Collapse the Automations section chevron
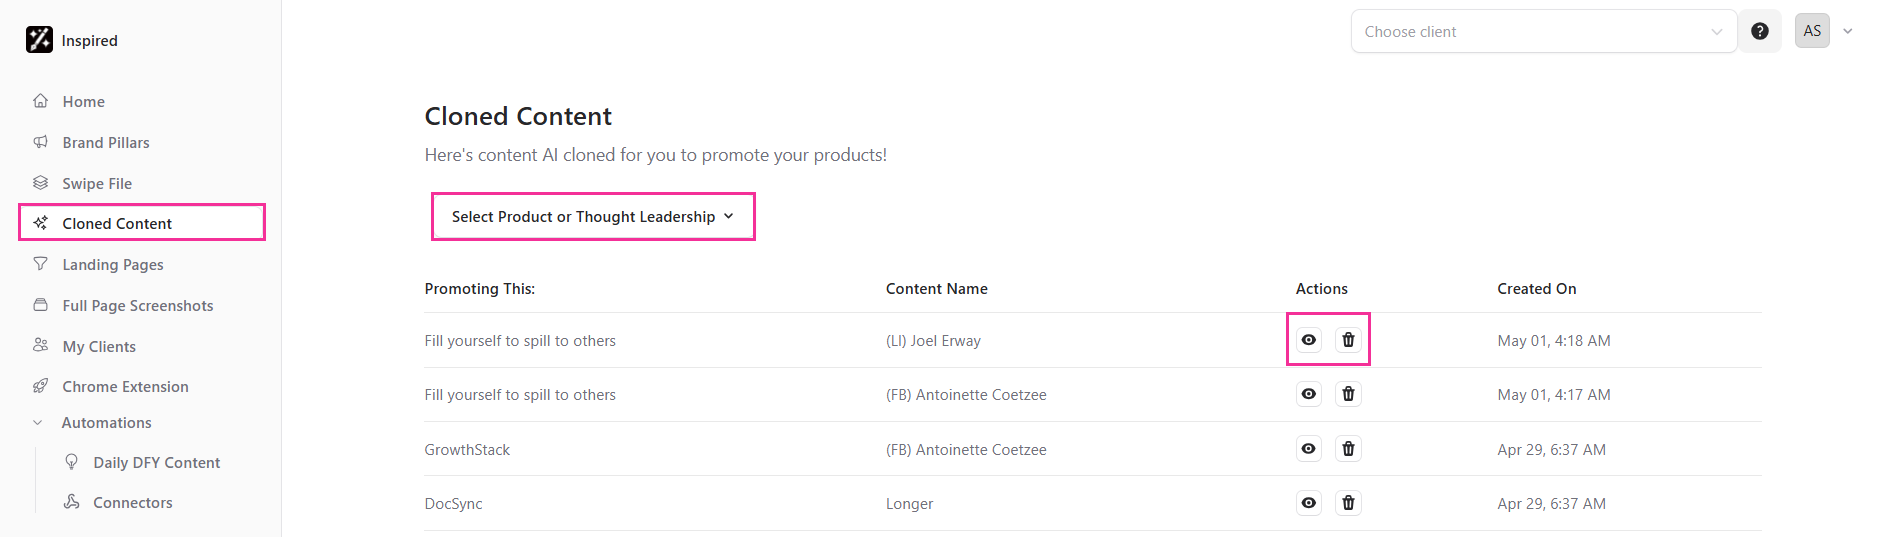Screen dimensions: 1890x537 [x=38, y=423]
